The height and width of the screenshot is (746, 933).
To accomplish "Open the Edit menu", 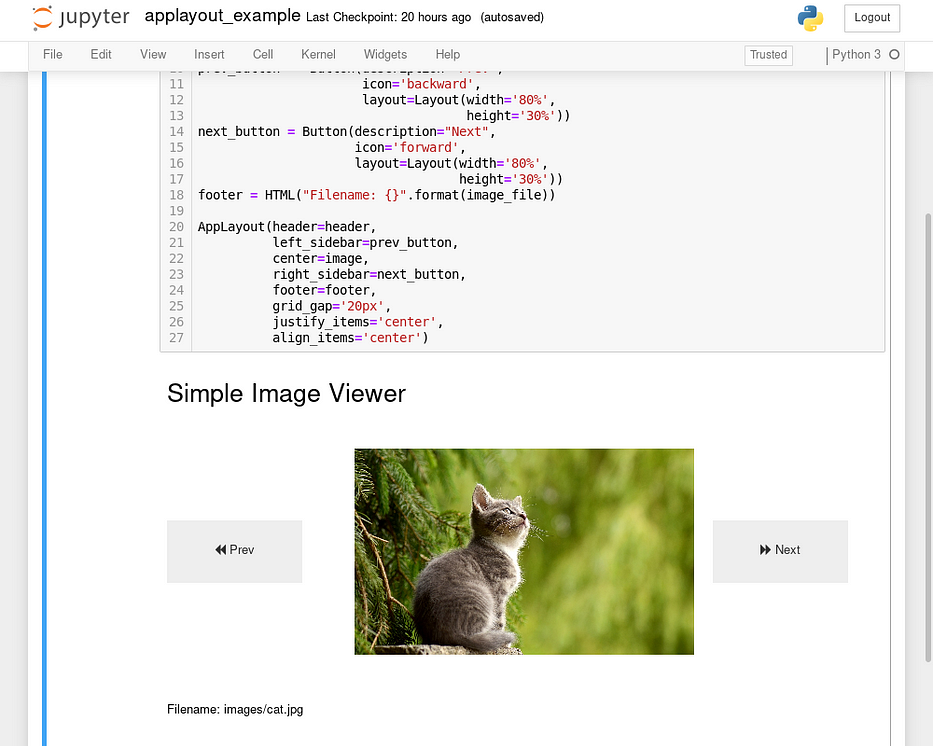I will pos(101,54).
